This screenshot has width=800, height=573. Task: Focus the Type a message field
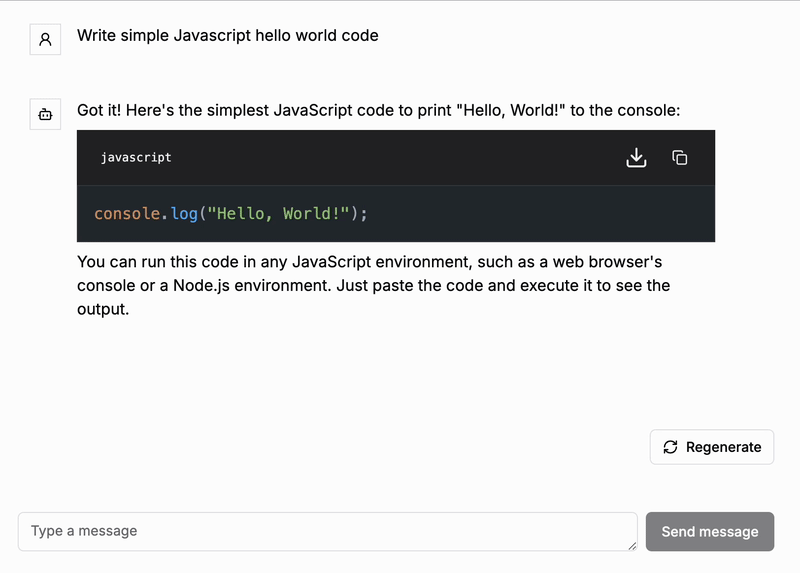[327, 531]
